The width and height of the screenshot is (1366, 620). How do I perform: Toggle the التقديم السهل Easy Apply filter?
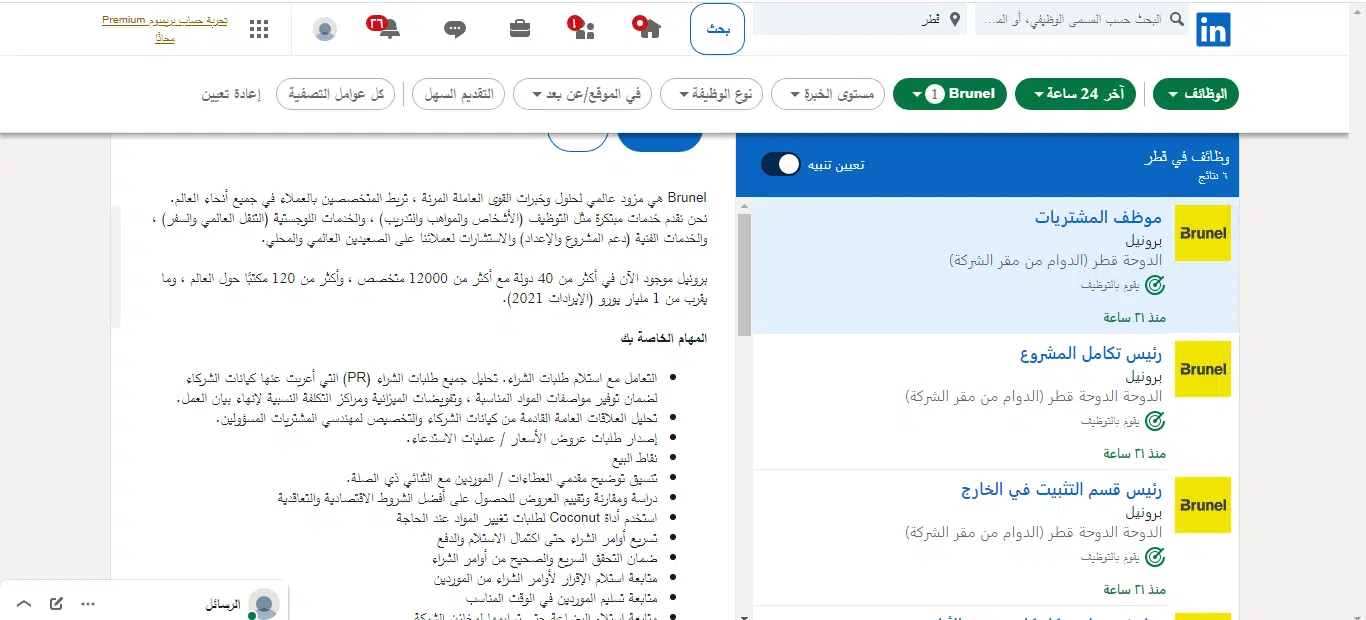458,95
